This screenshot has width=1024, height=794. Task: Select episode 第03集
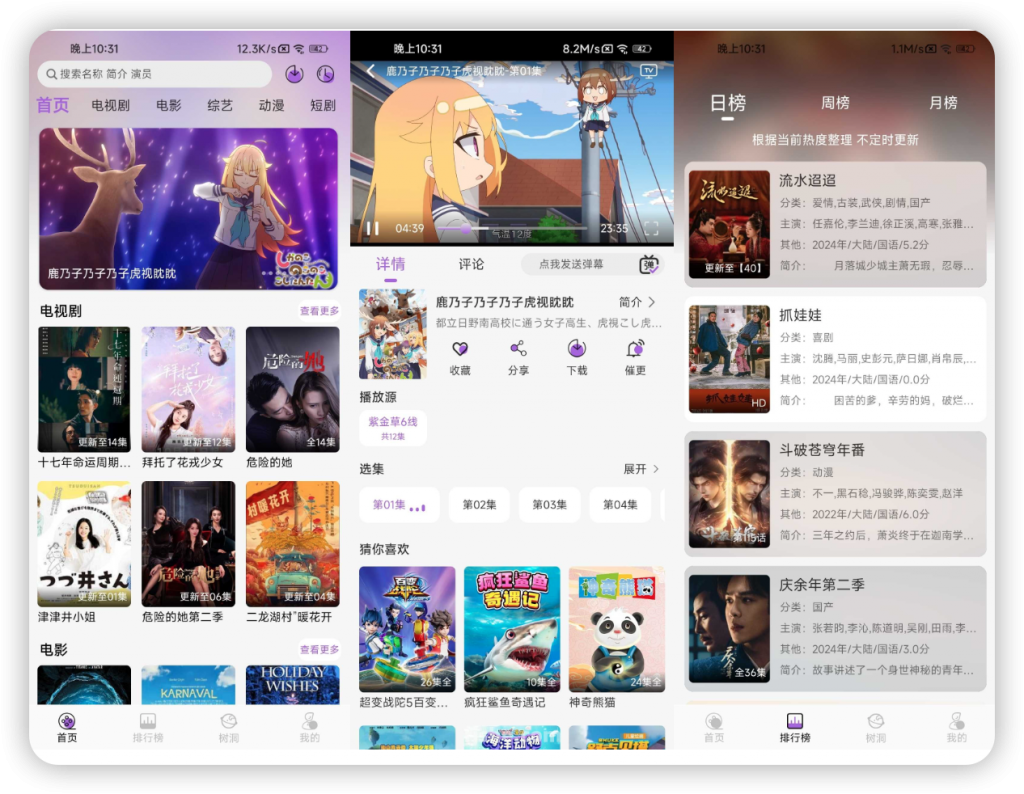pyautogui.click(x=549, y=505)
